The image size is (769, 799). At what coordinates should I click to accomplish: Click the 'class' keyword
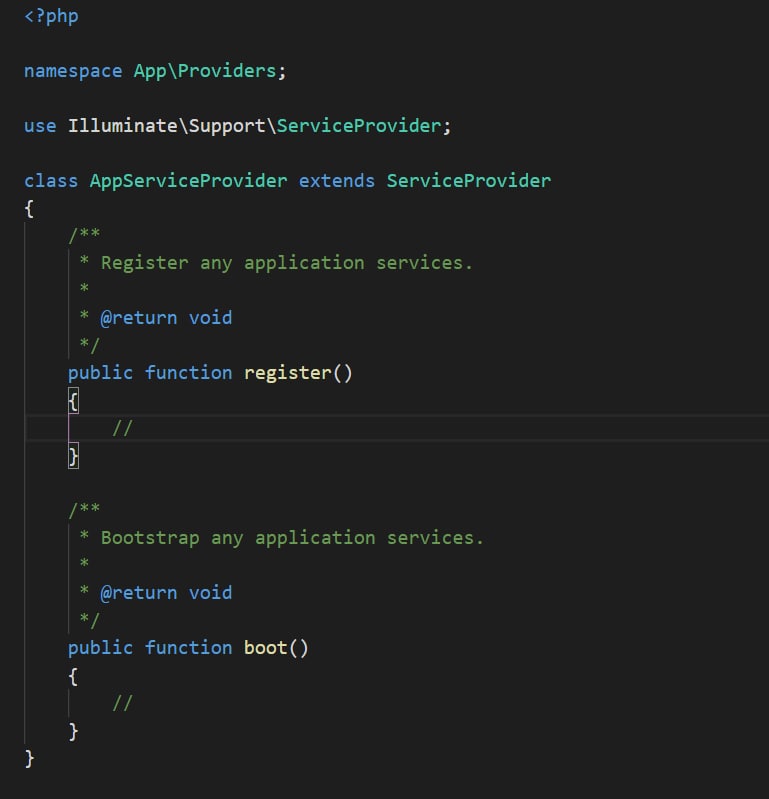click(51, 181)
